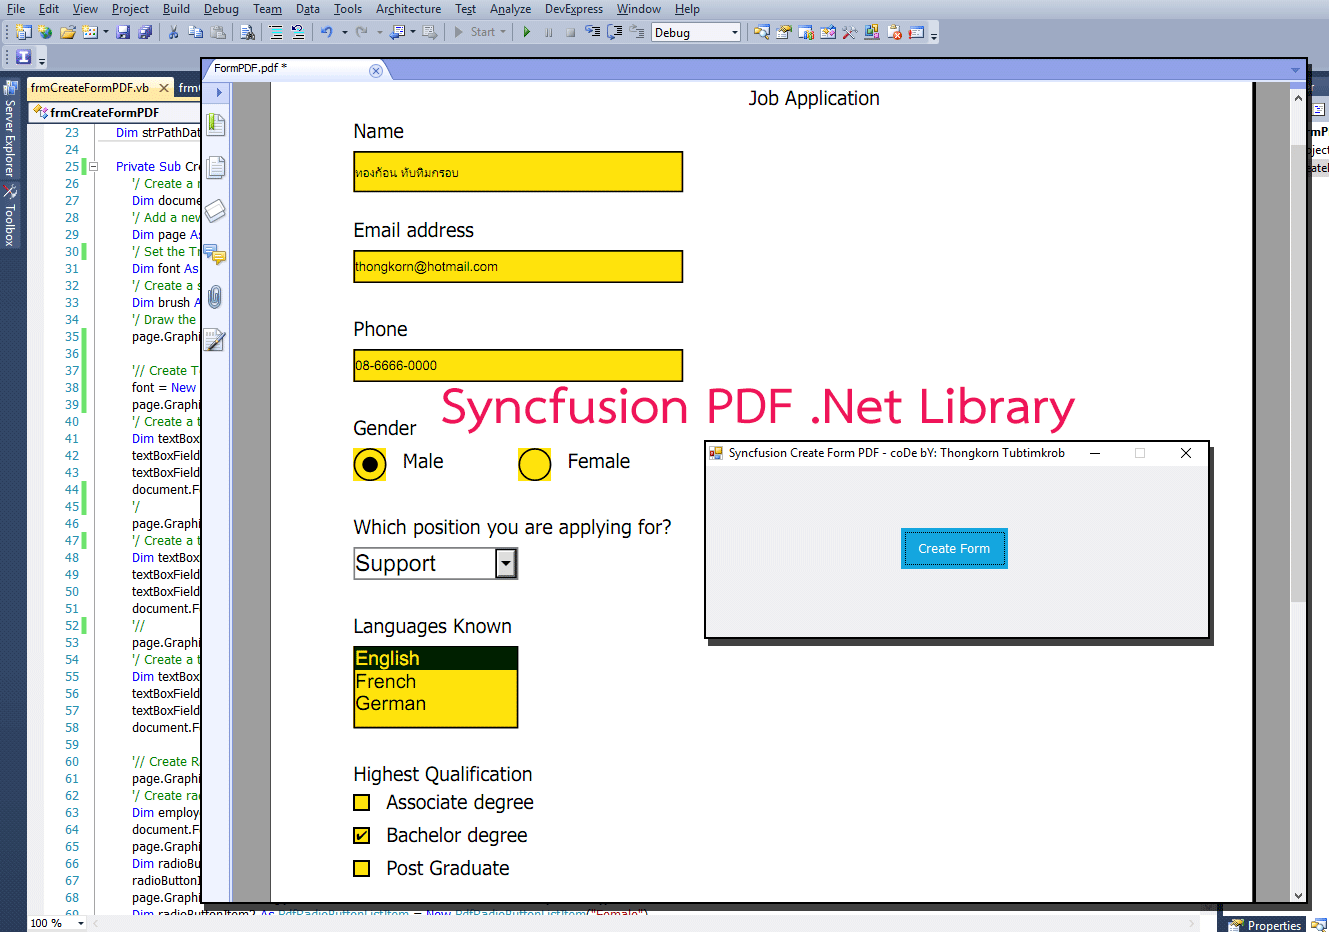1329x932 pixels.
Task: Click the Stop debugging icon
Action: click(570, 32)
